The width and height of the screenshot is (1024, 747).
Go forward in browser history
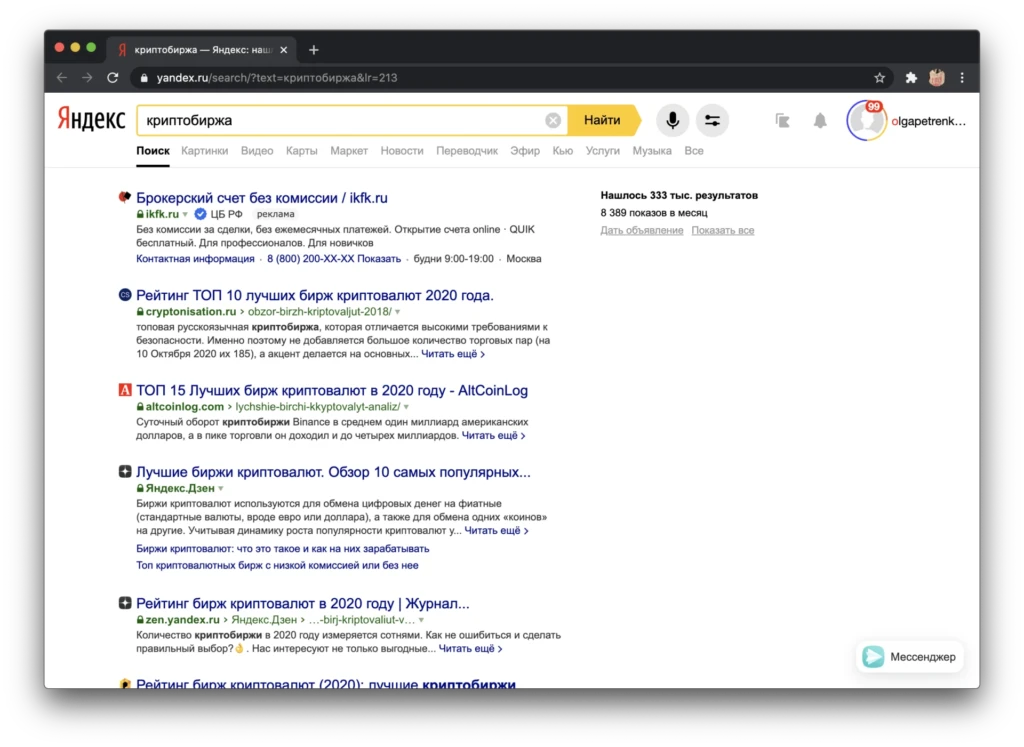88,78
